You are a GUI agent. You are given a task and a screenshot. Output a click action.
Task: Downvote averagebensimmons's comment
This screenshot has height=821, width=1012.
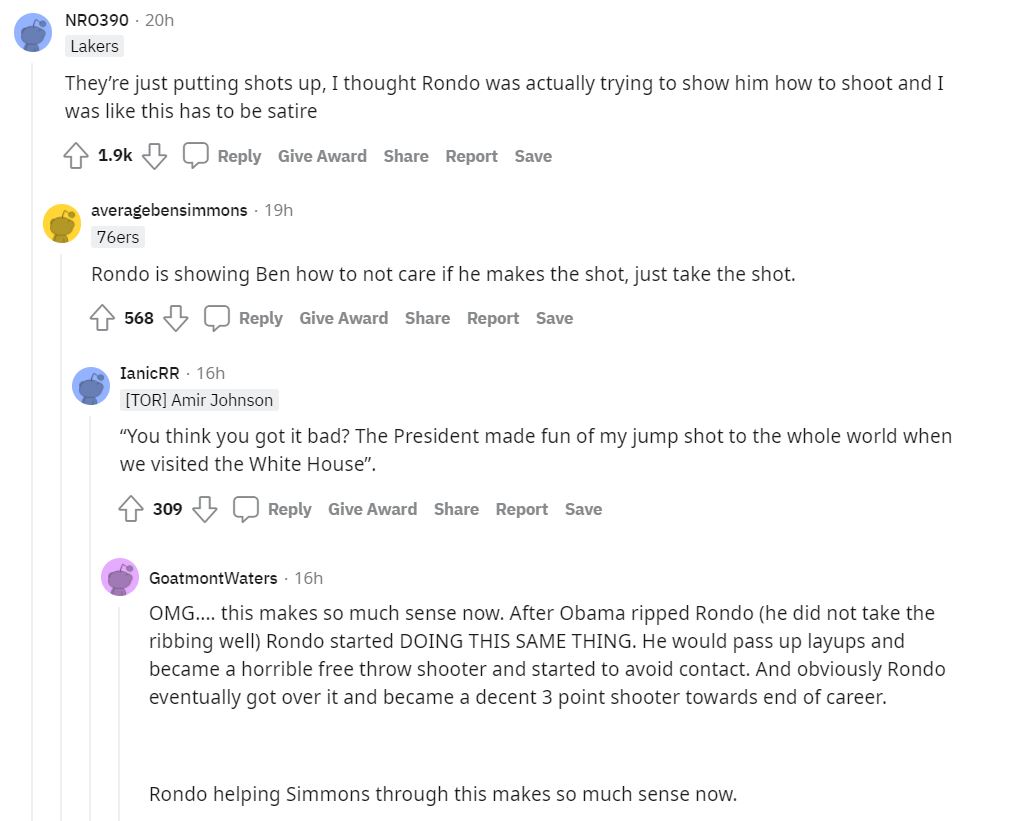175,318
